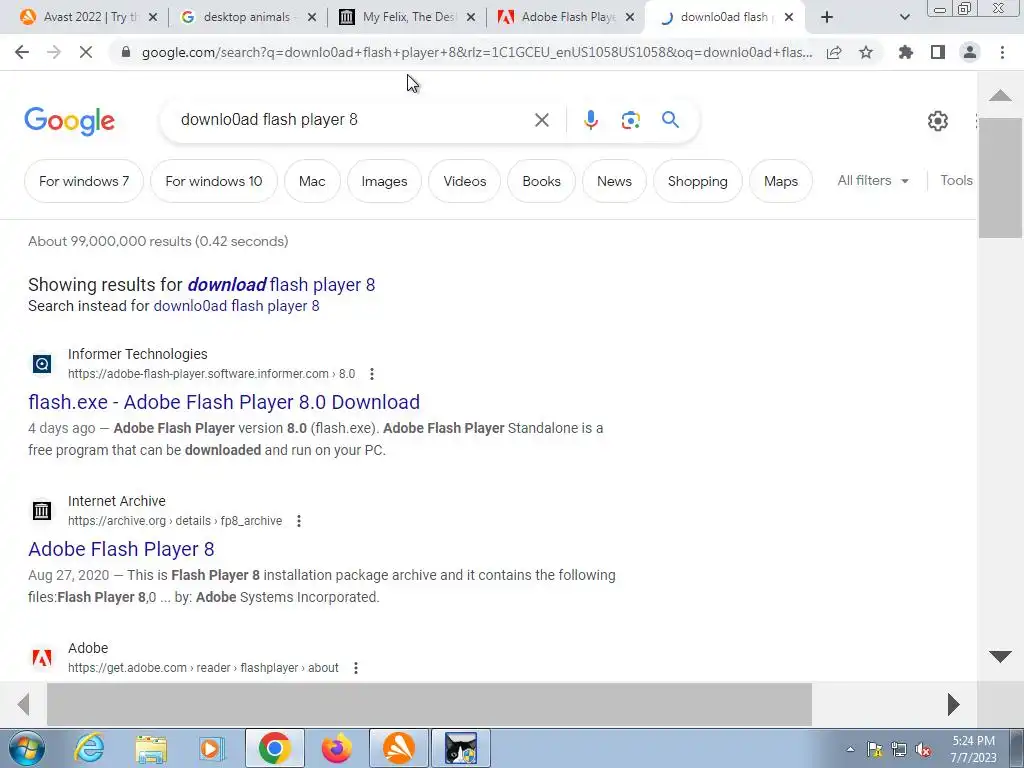This screenshot has width=1024, height=768.
Task: Close the desktop animals tab
Action: 312,18
